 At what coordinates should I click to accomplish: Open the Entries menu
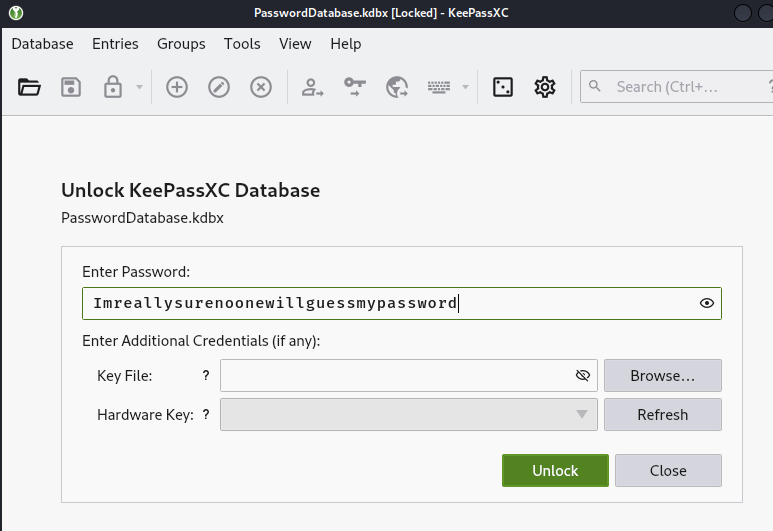click(x=115, y=44)
